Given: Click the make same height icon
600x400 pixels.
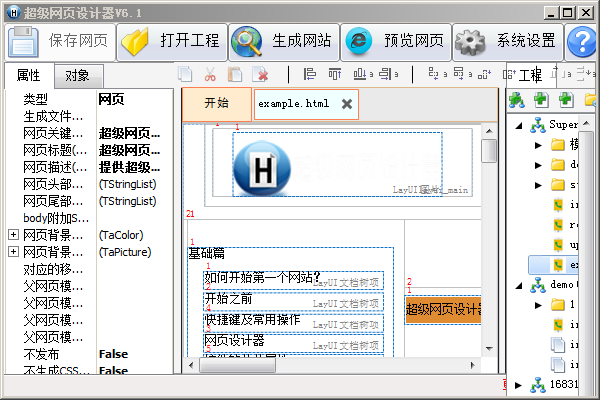Looking at the screenshot, I should pyautogui.click(x=459, y=73).
